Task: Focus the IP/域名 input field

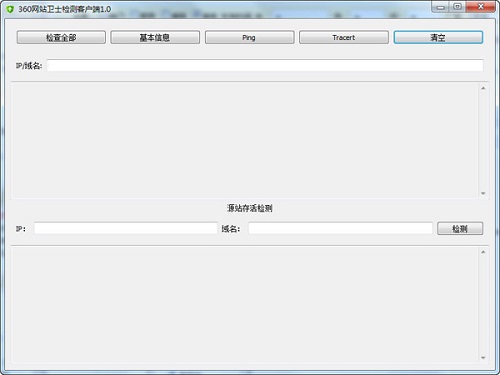Action: (x=265, y=65)
